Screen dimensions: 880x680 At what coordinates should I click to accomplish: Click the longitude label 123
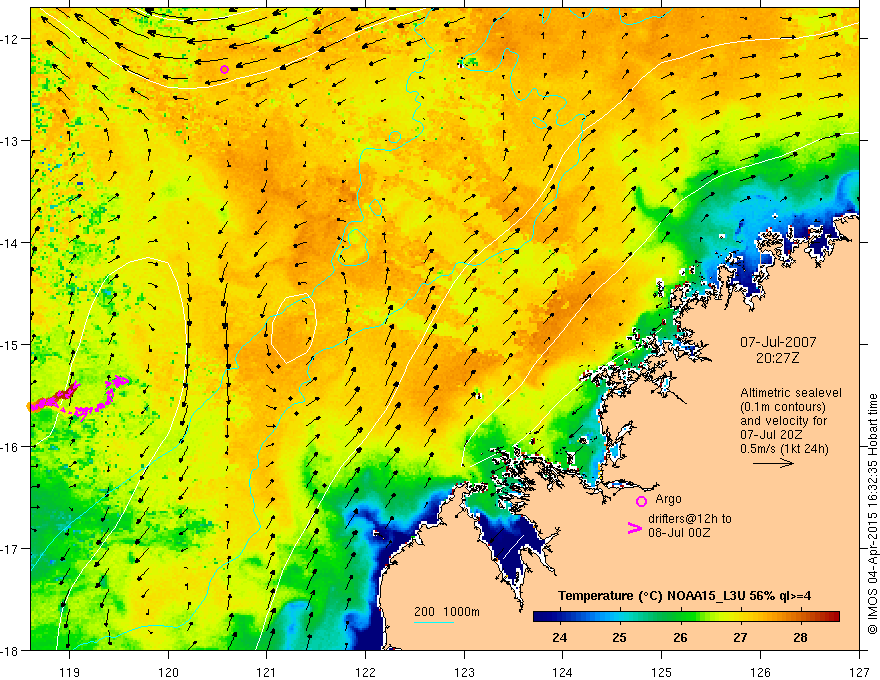point(464,672)
